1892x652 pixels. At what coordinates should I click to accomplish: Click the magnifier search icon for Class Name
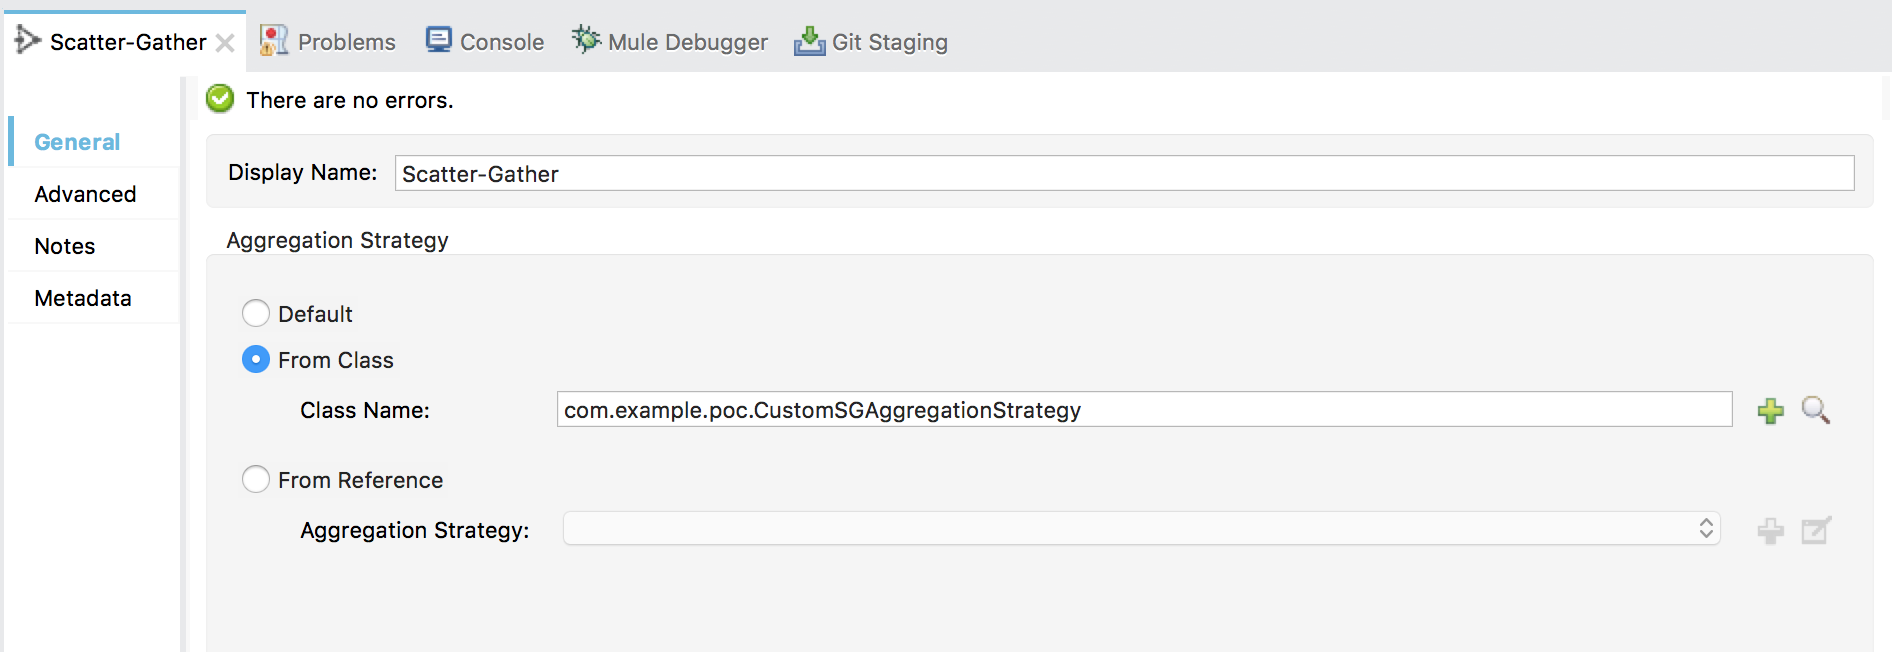tap(1815, 410)
